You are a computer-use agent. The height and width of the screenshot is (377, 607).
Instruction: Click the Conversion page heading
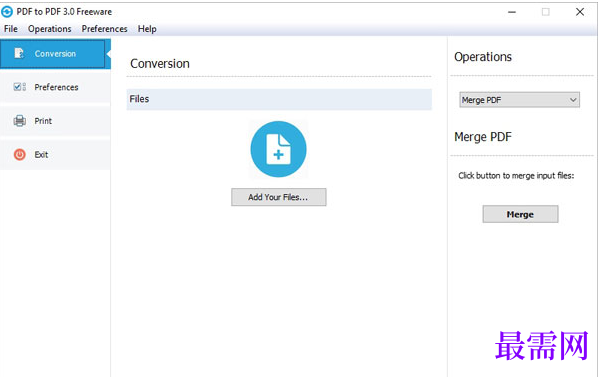tap(160, 63)
